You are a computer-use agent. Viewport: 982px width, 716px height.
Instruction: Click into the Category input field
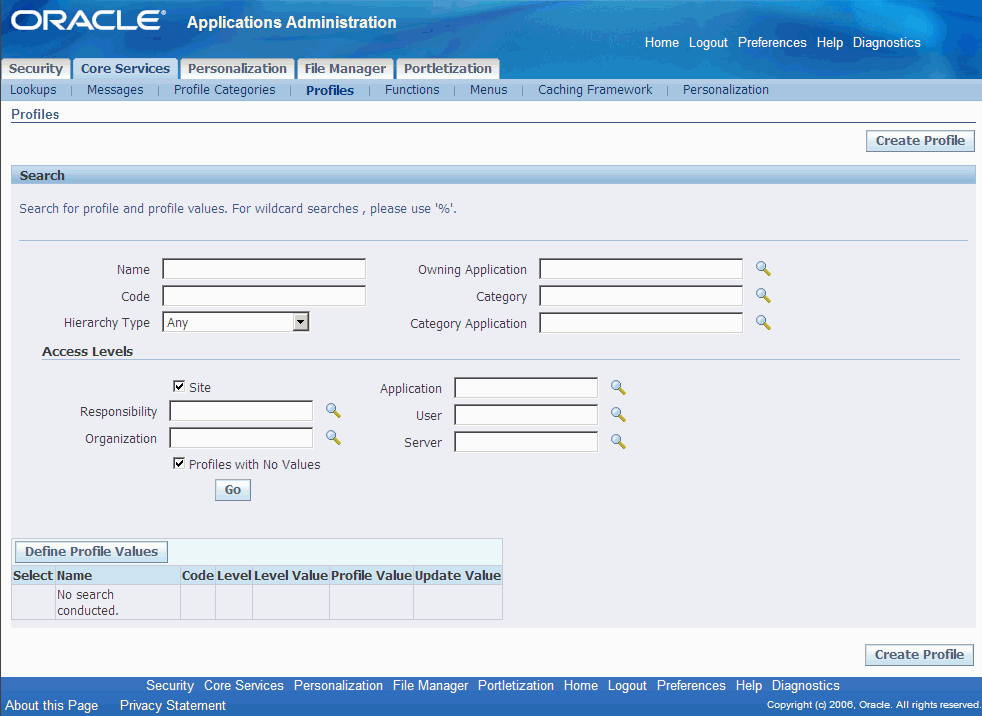[641, 296]
